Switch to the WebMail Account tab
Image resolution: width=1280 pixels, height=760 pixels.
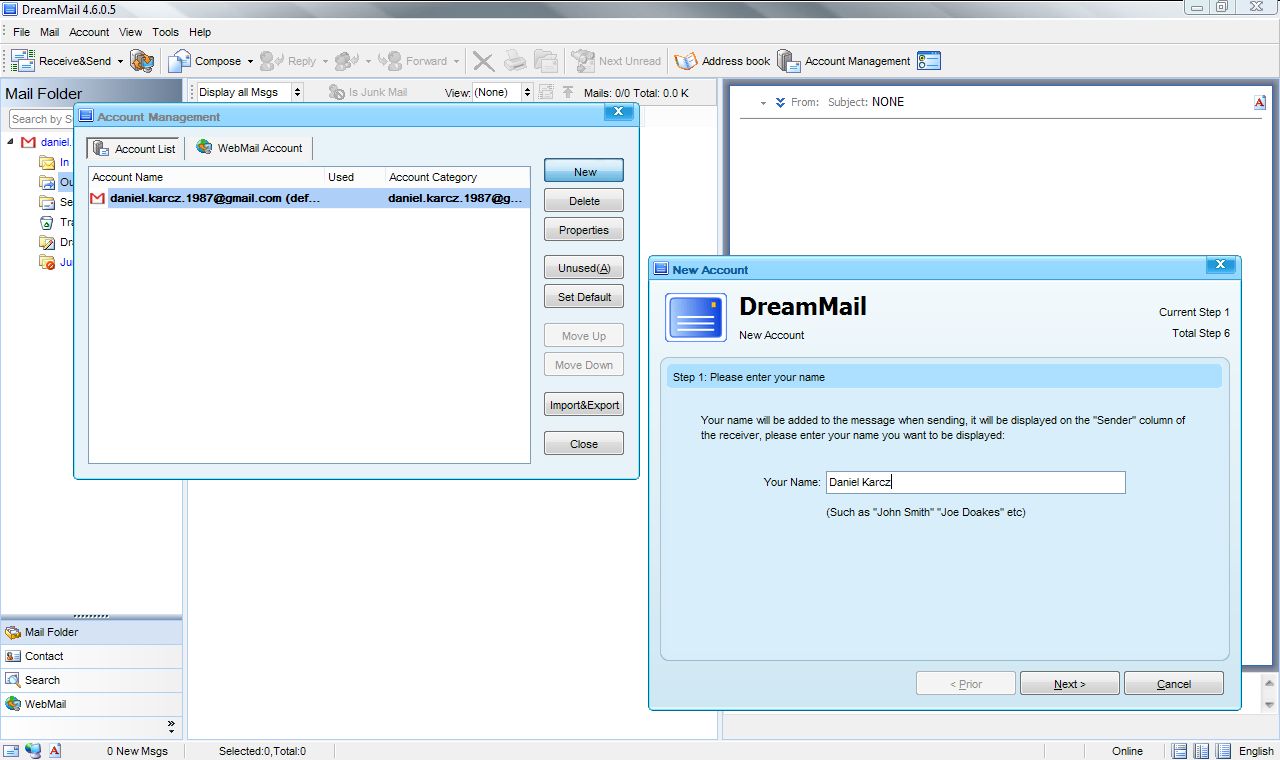[249, 148]
